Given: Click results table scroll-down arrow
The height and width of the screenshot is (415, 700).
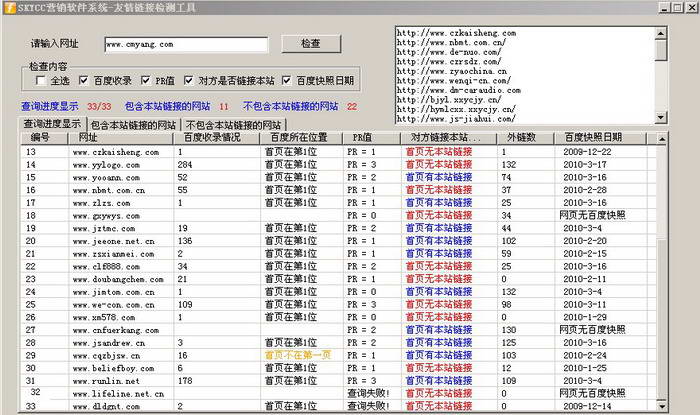Looking at the screenshot, I should [662, 406].
